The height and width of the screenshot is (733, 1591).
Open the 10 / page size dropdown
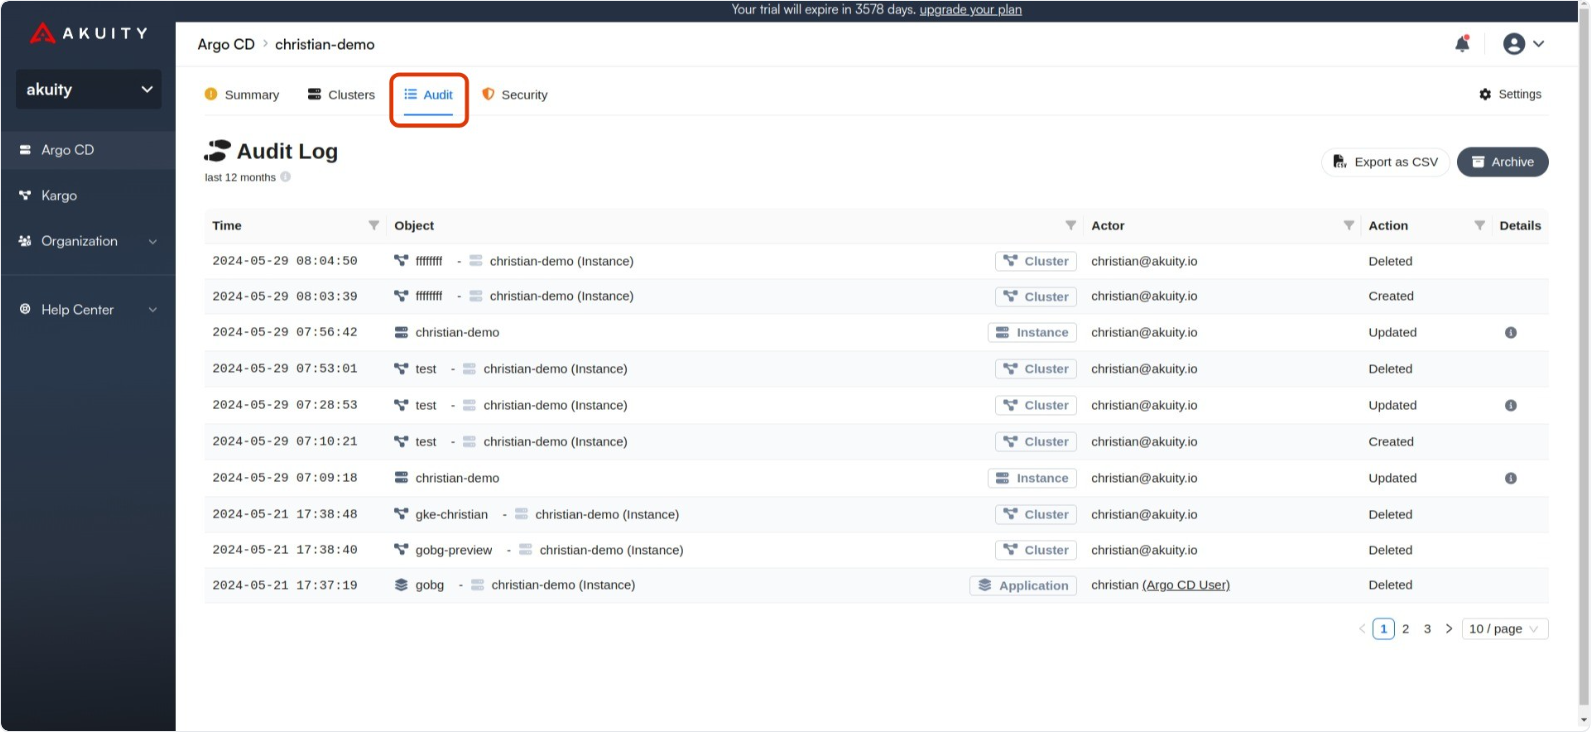1504,629
